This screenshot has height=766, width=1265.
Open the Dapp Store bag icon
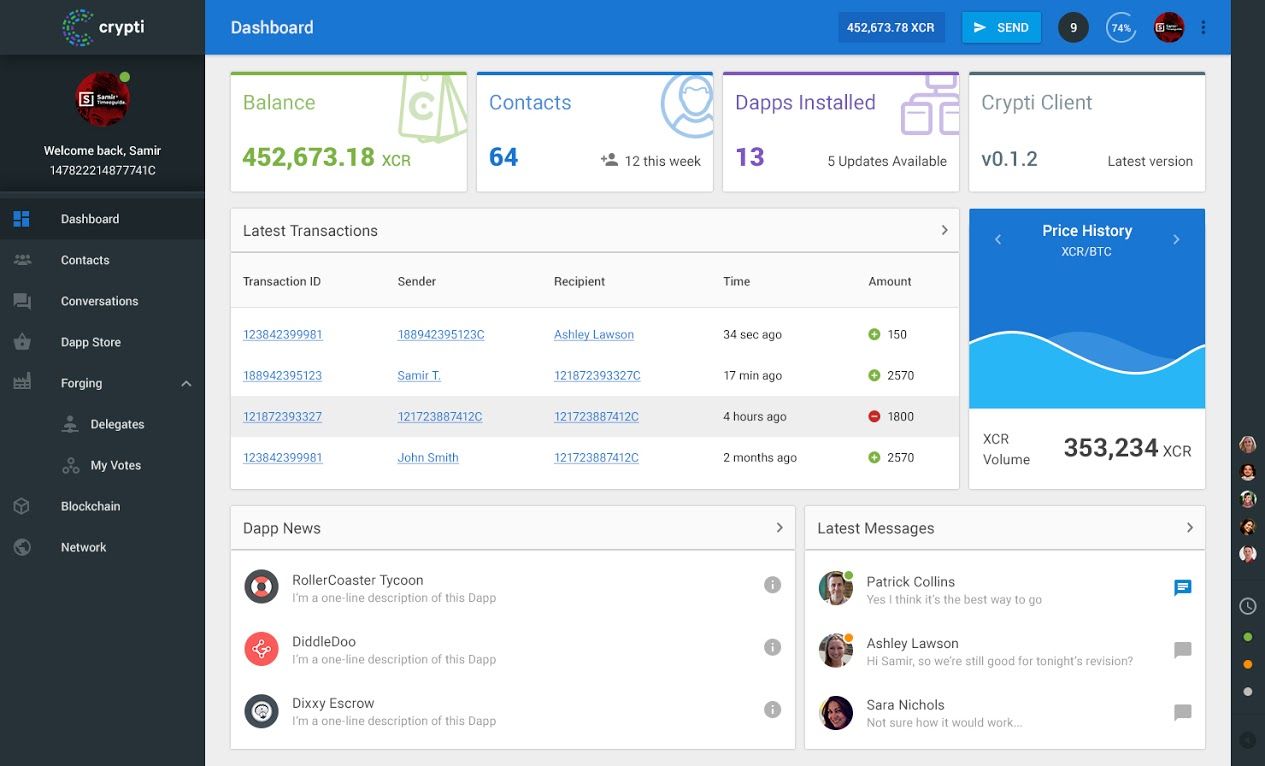[22, 341]
